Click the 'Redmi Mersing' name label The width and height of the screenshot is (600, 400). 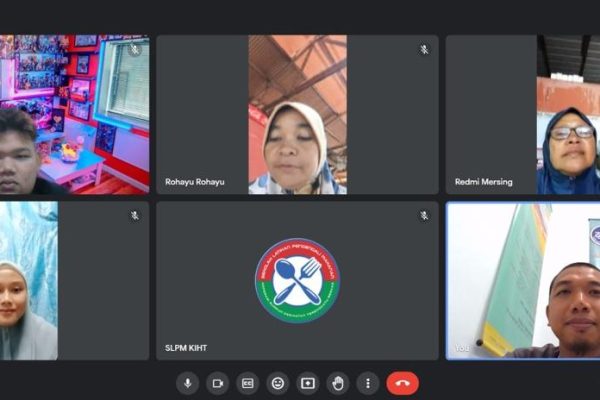pyautogui.click(x=483, y=182)
